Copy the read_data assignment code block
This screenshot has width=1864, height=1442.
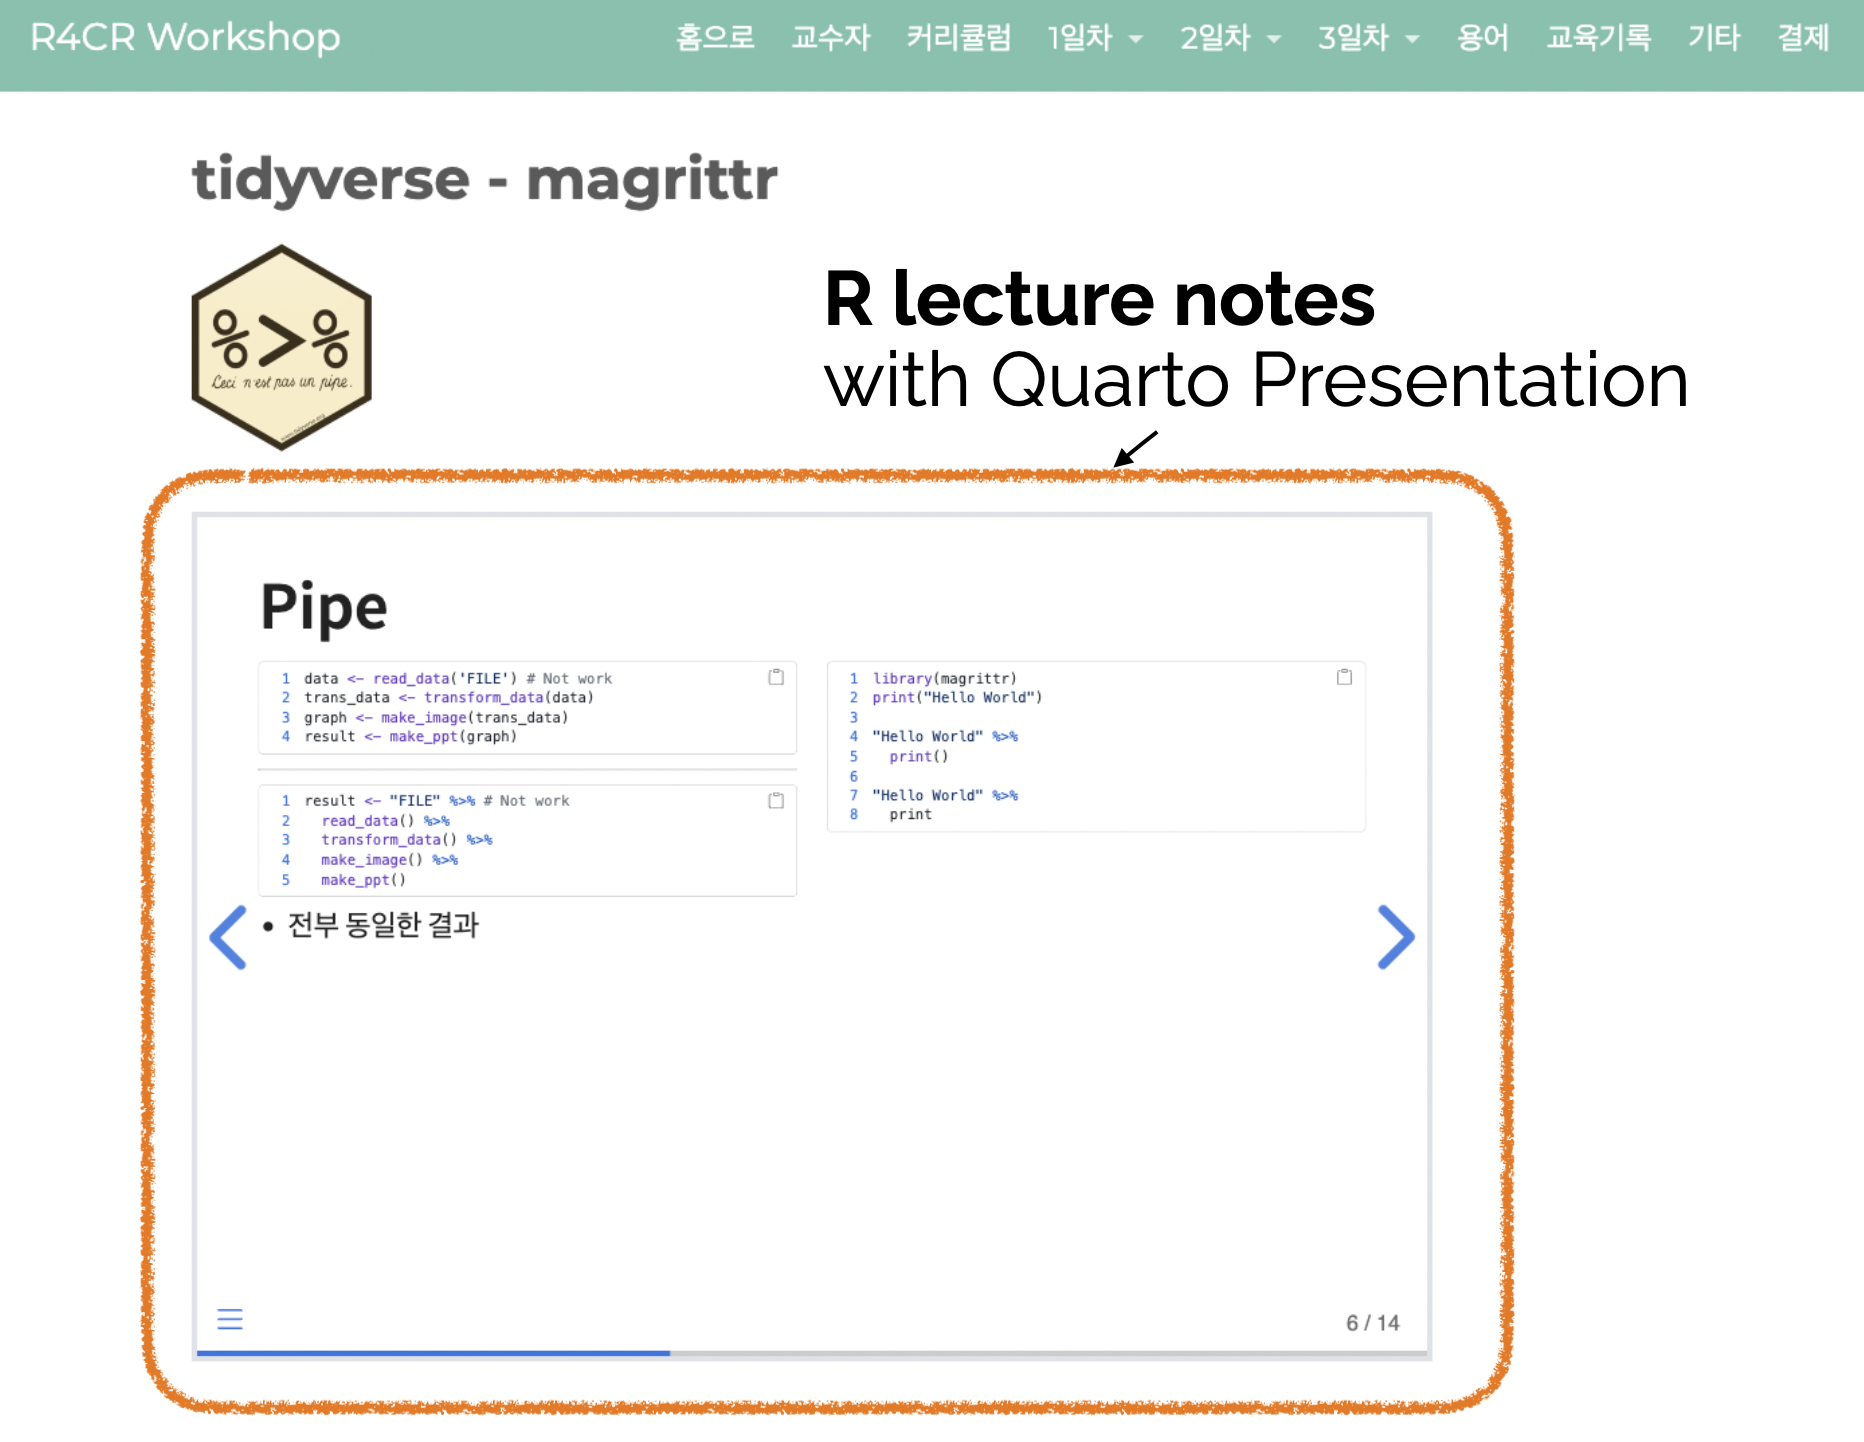[x=776, y=678]
